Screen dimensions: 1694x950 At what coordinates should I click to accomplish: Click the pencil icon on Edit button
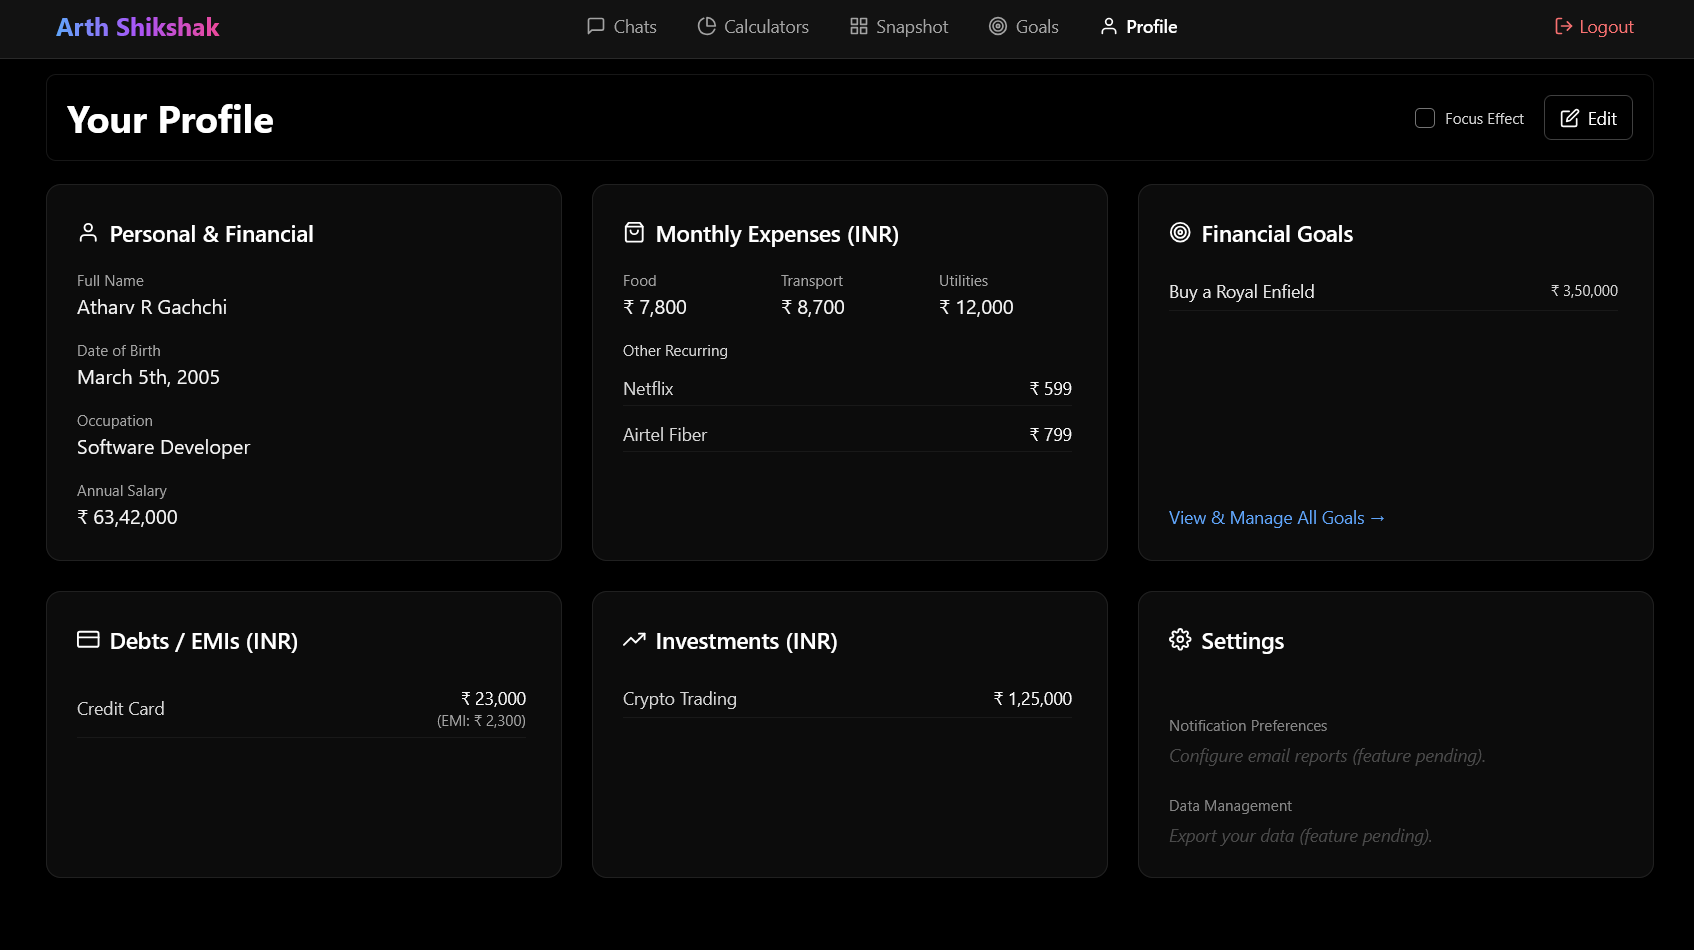pos(1570,118)
